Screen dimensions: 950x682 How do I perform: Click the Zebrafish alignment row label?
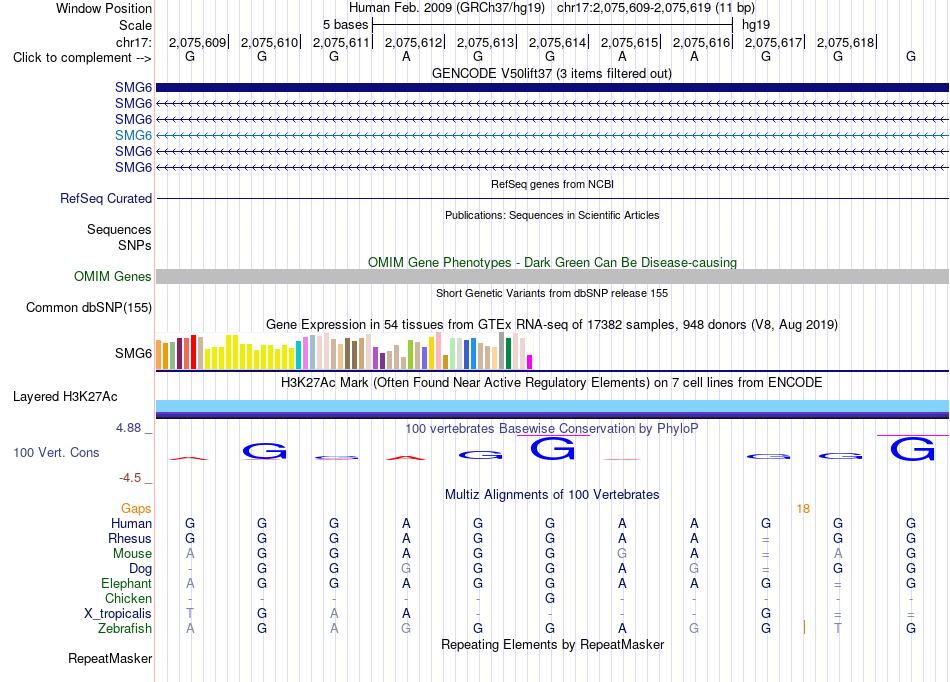125,628
